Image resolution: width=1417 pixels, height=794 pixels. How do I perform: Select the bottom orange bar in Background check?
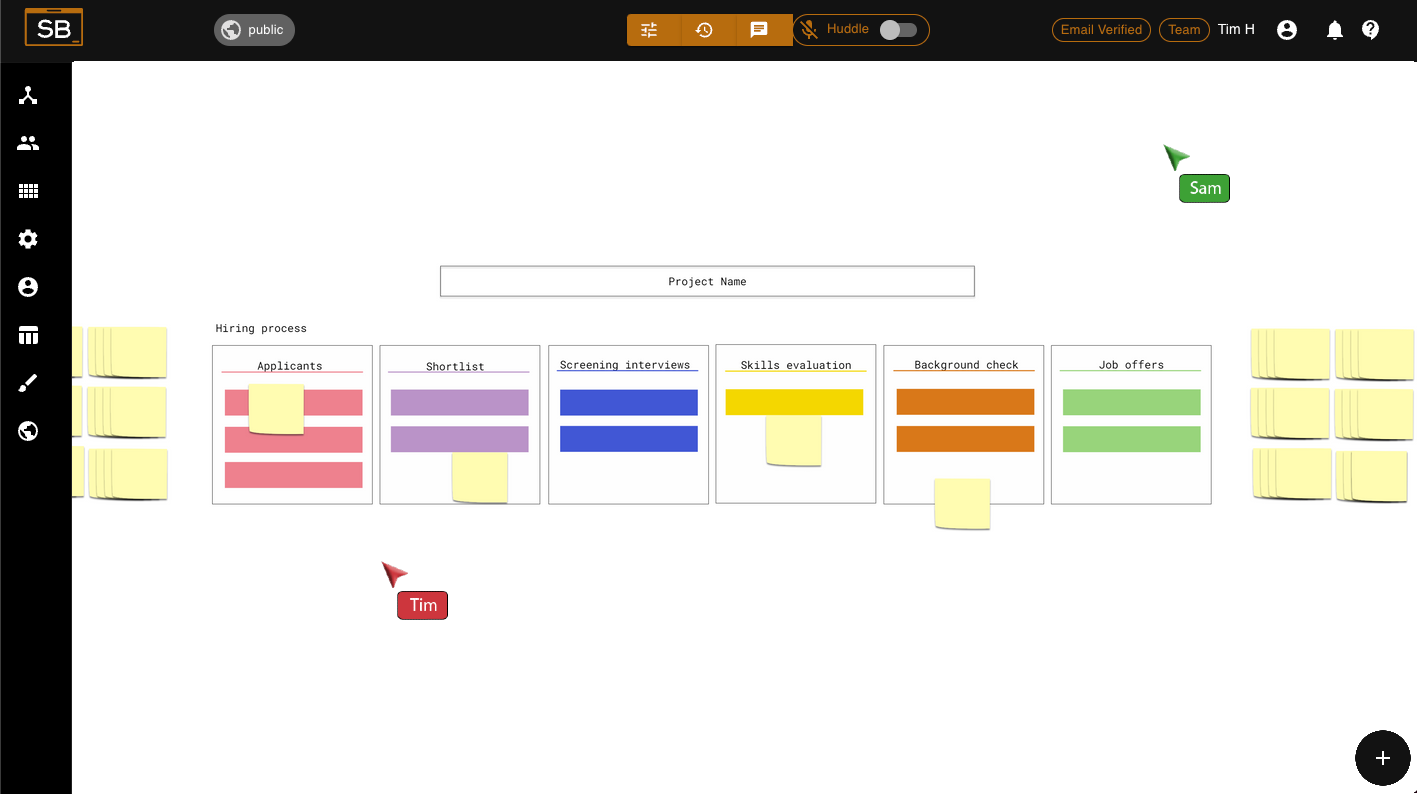point(965,439)
